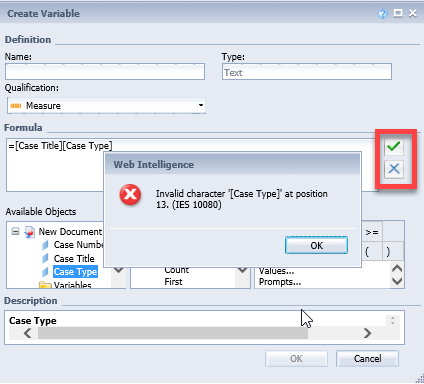This screenshot has width=424, height=384.
Task: Open help in Create Variable dialog
Action: (383, 14)
